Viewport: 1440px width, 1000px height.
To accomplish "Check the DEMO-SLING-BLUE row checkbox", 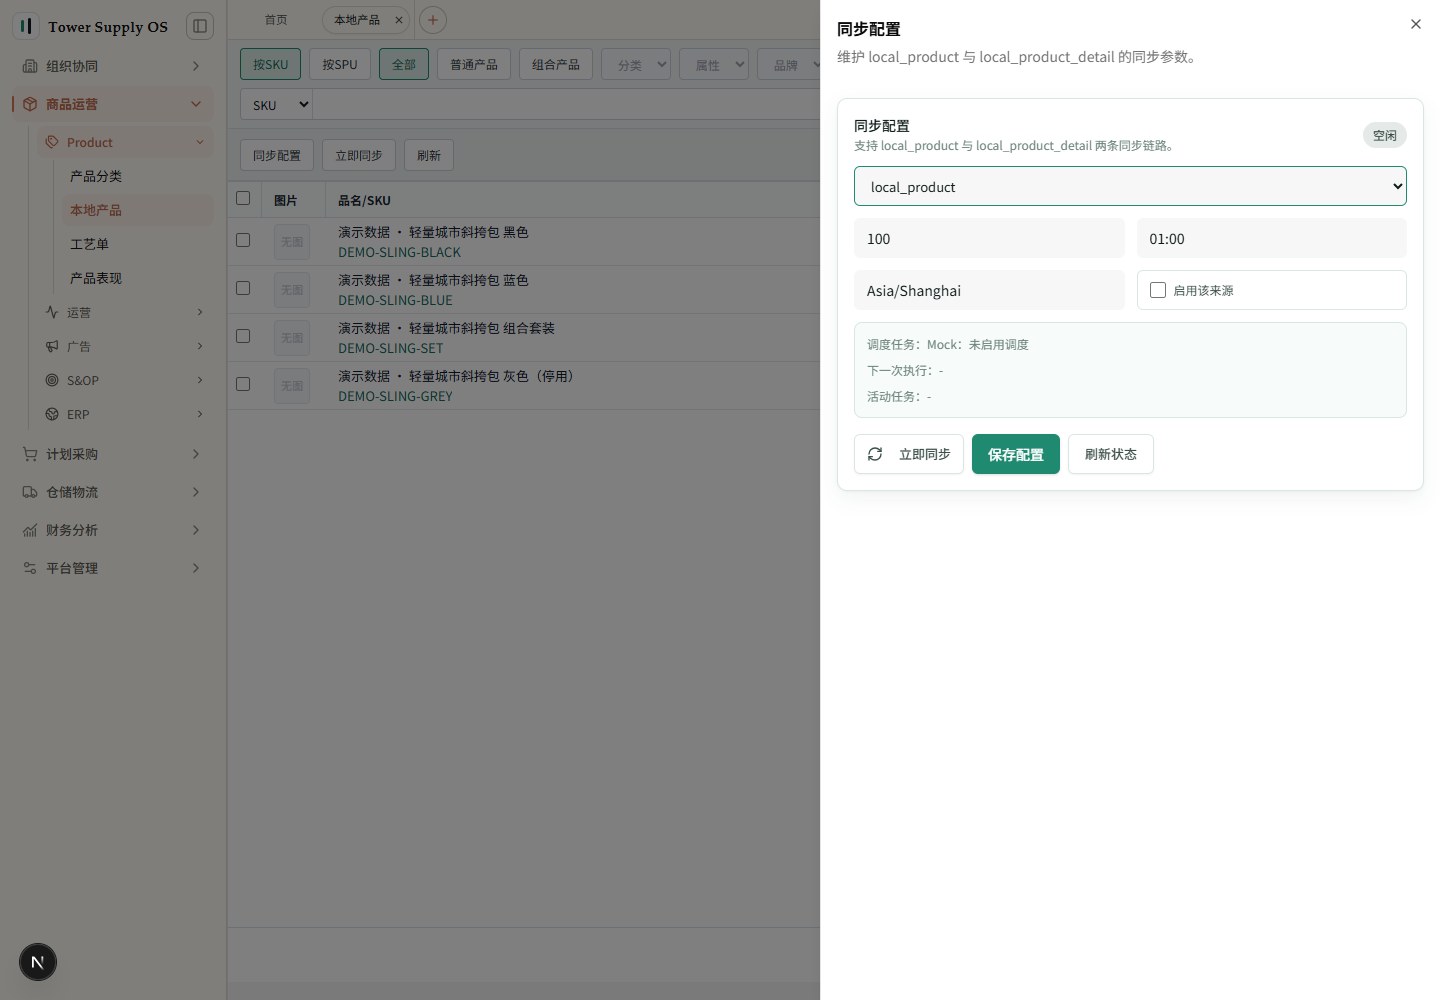I will coord(243,288).
